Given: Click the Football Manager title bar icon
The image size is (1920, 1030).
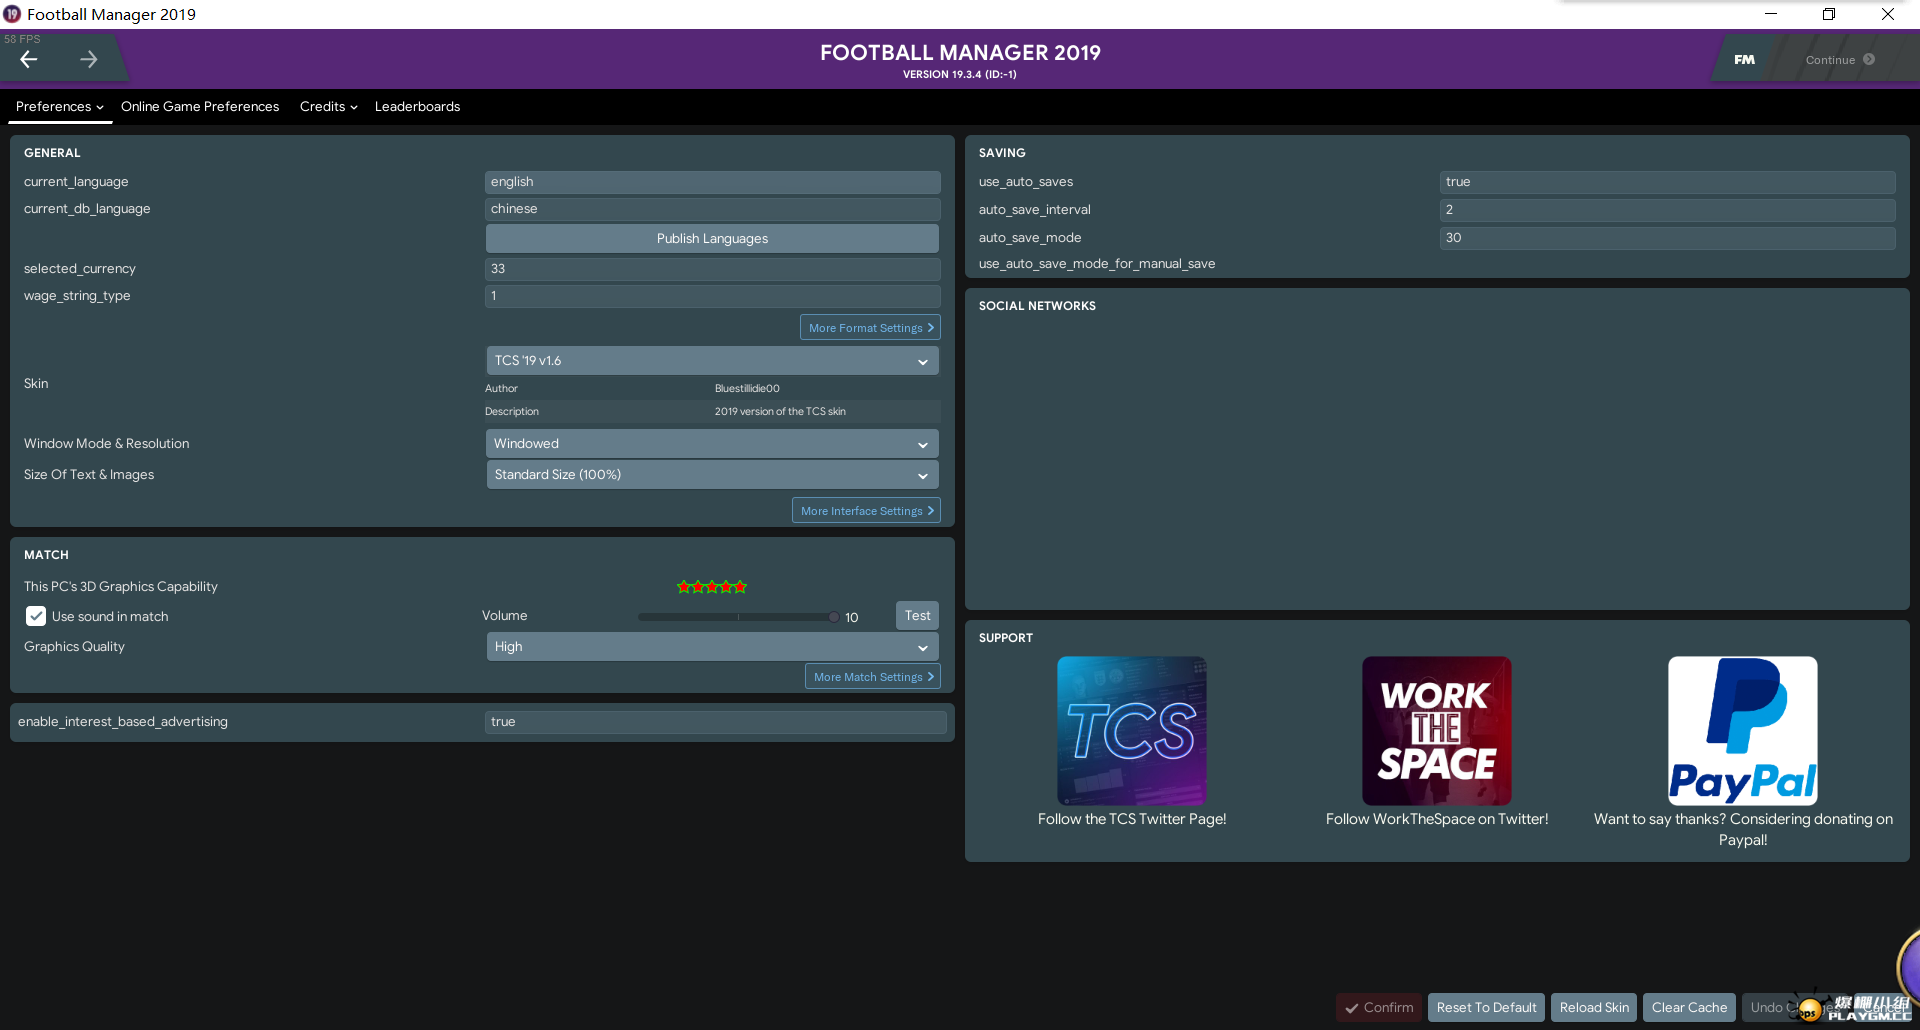Looking at the screenshot, I should click(12, 14).
